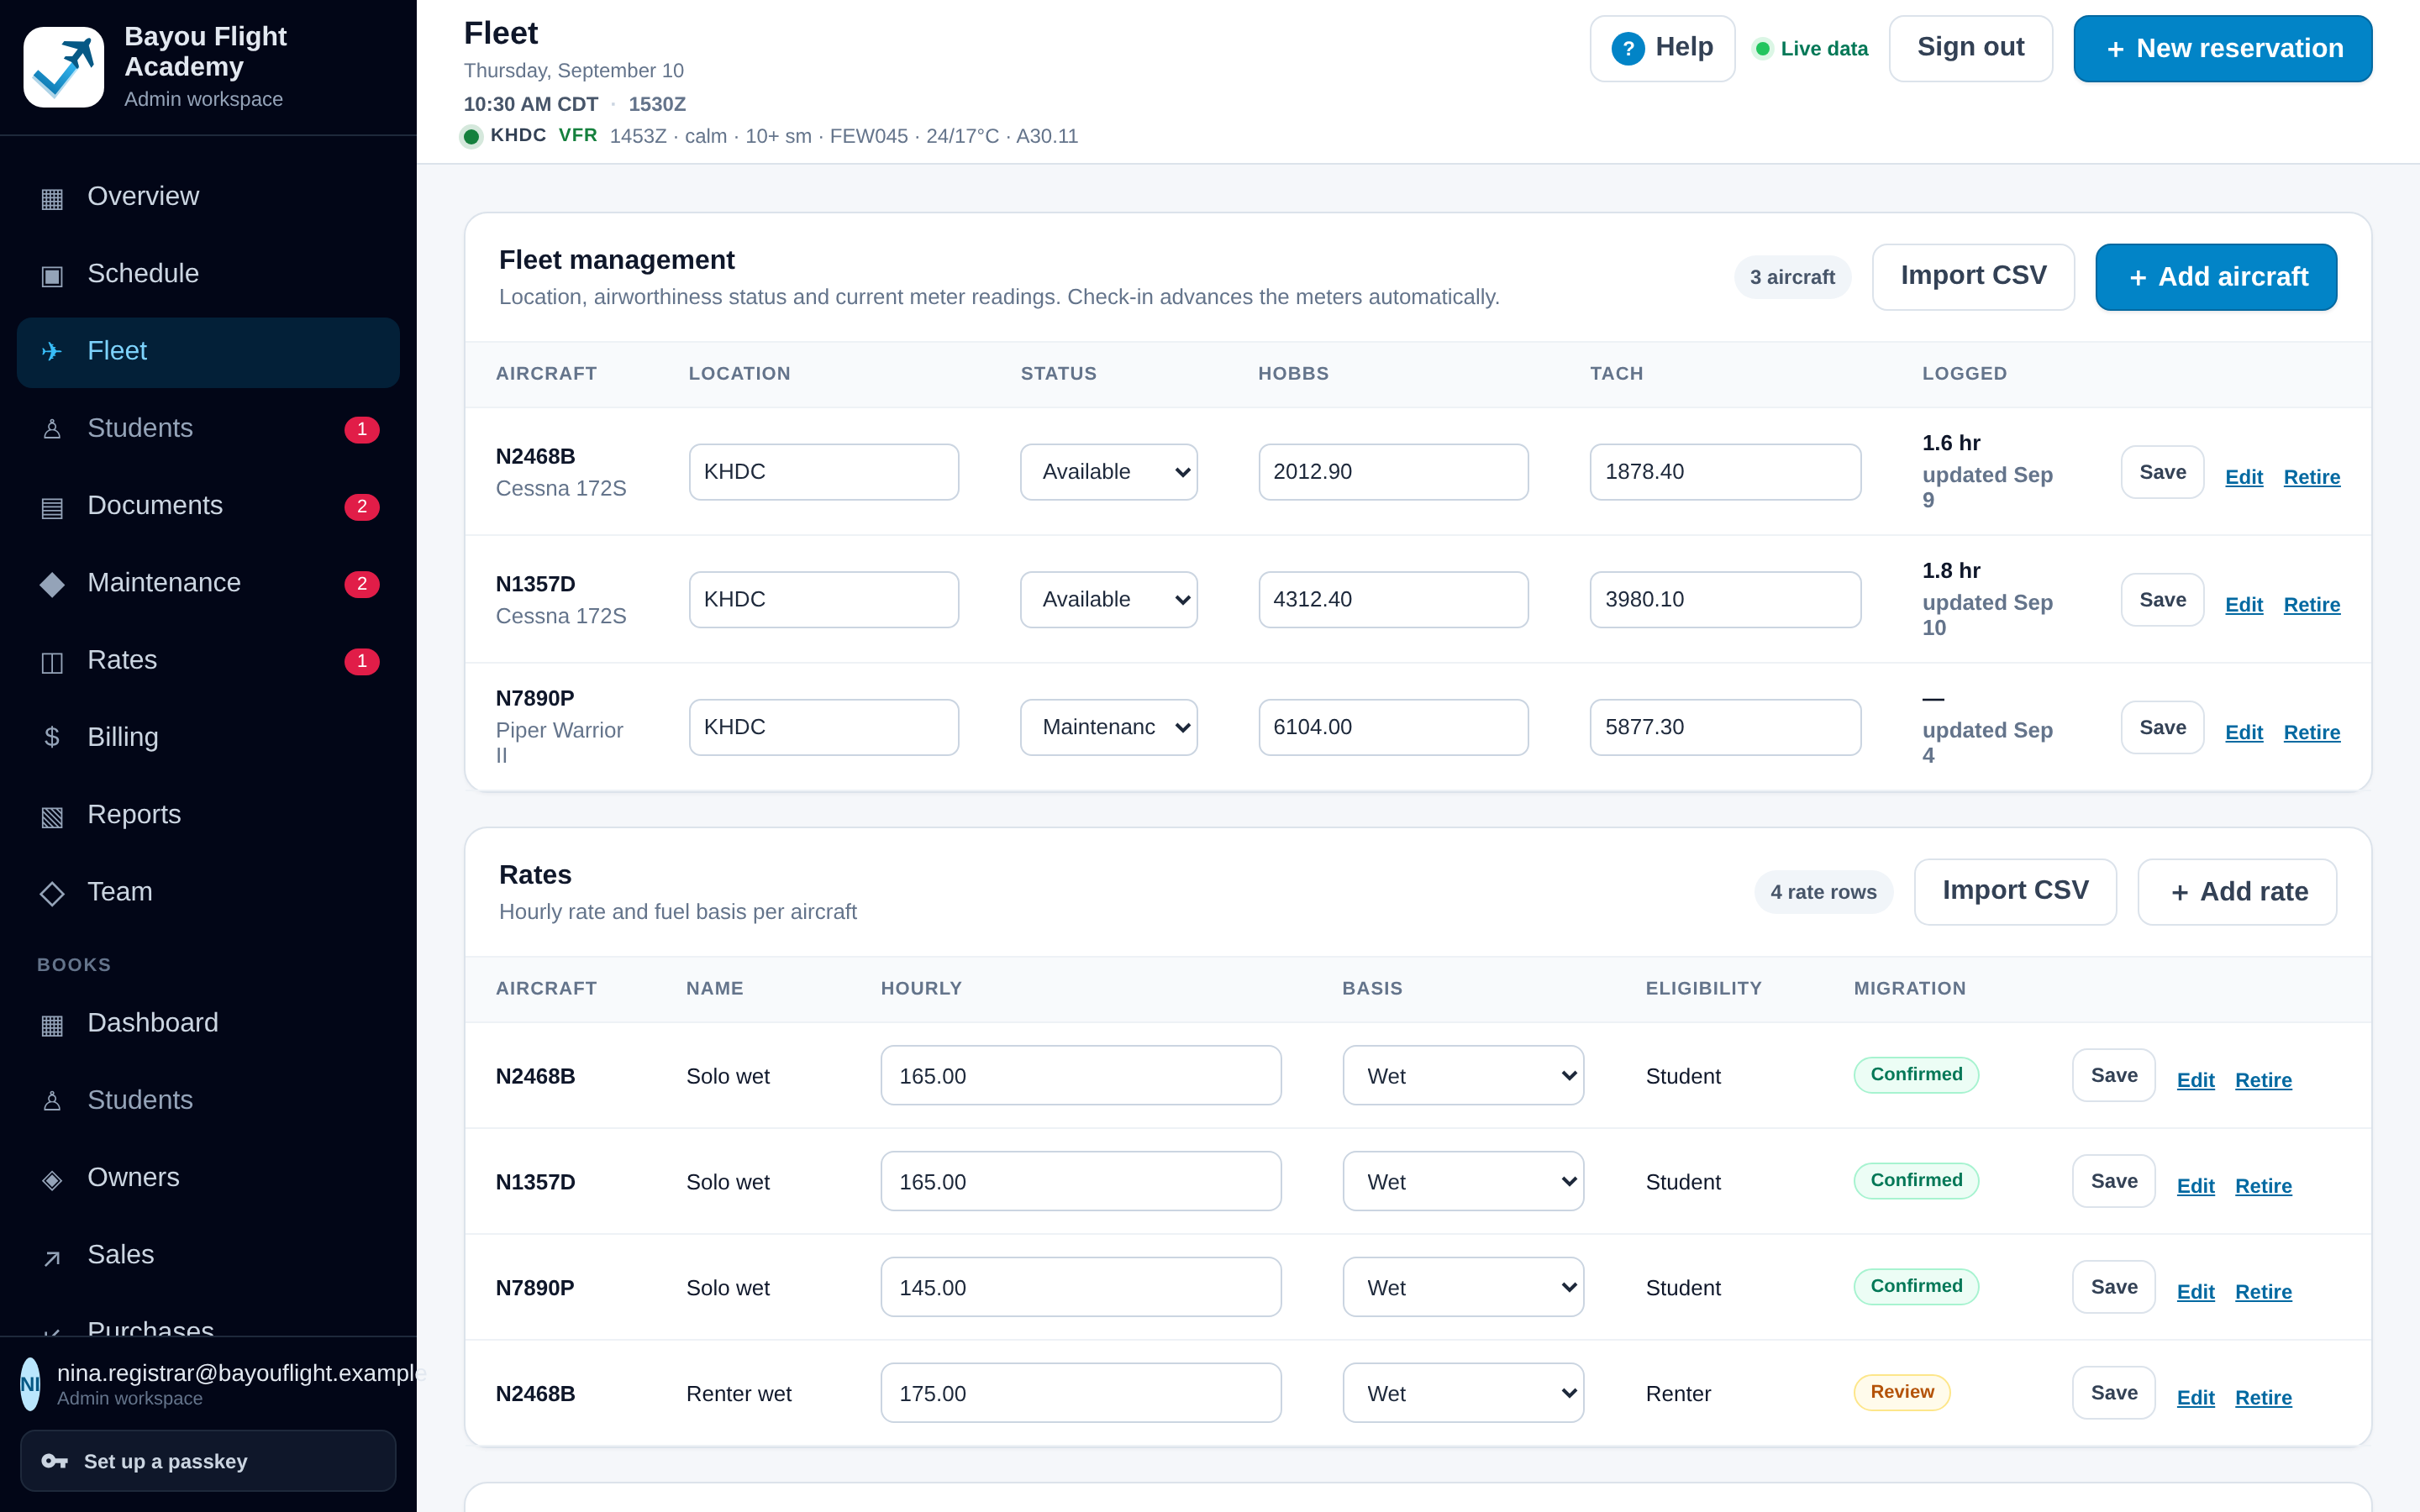The image size is (2420, 1512).
Task: Open status dropdown for N1357D aircraft
Action: 1108,600
